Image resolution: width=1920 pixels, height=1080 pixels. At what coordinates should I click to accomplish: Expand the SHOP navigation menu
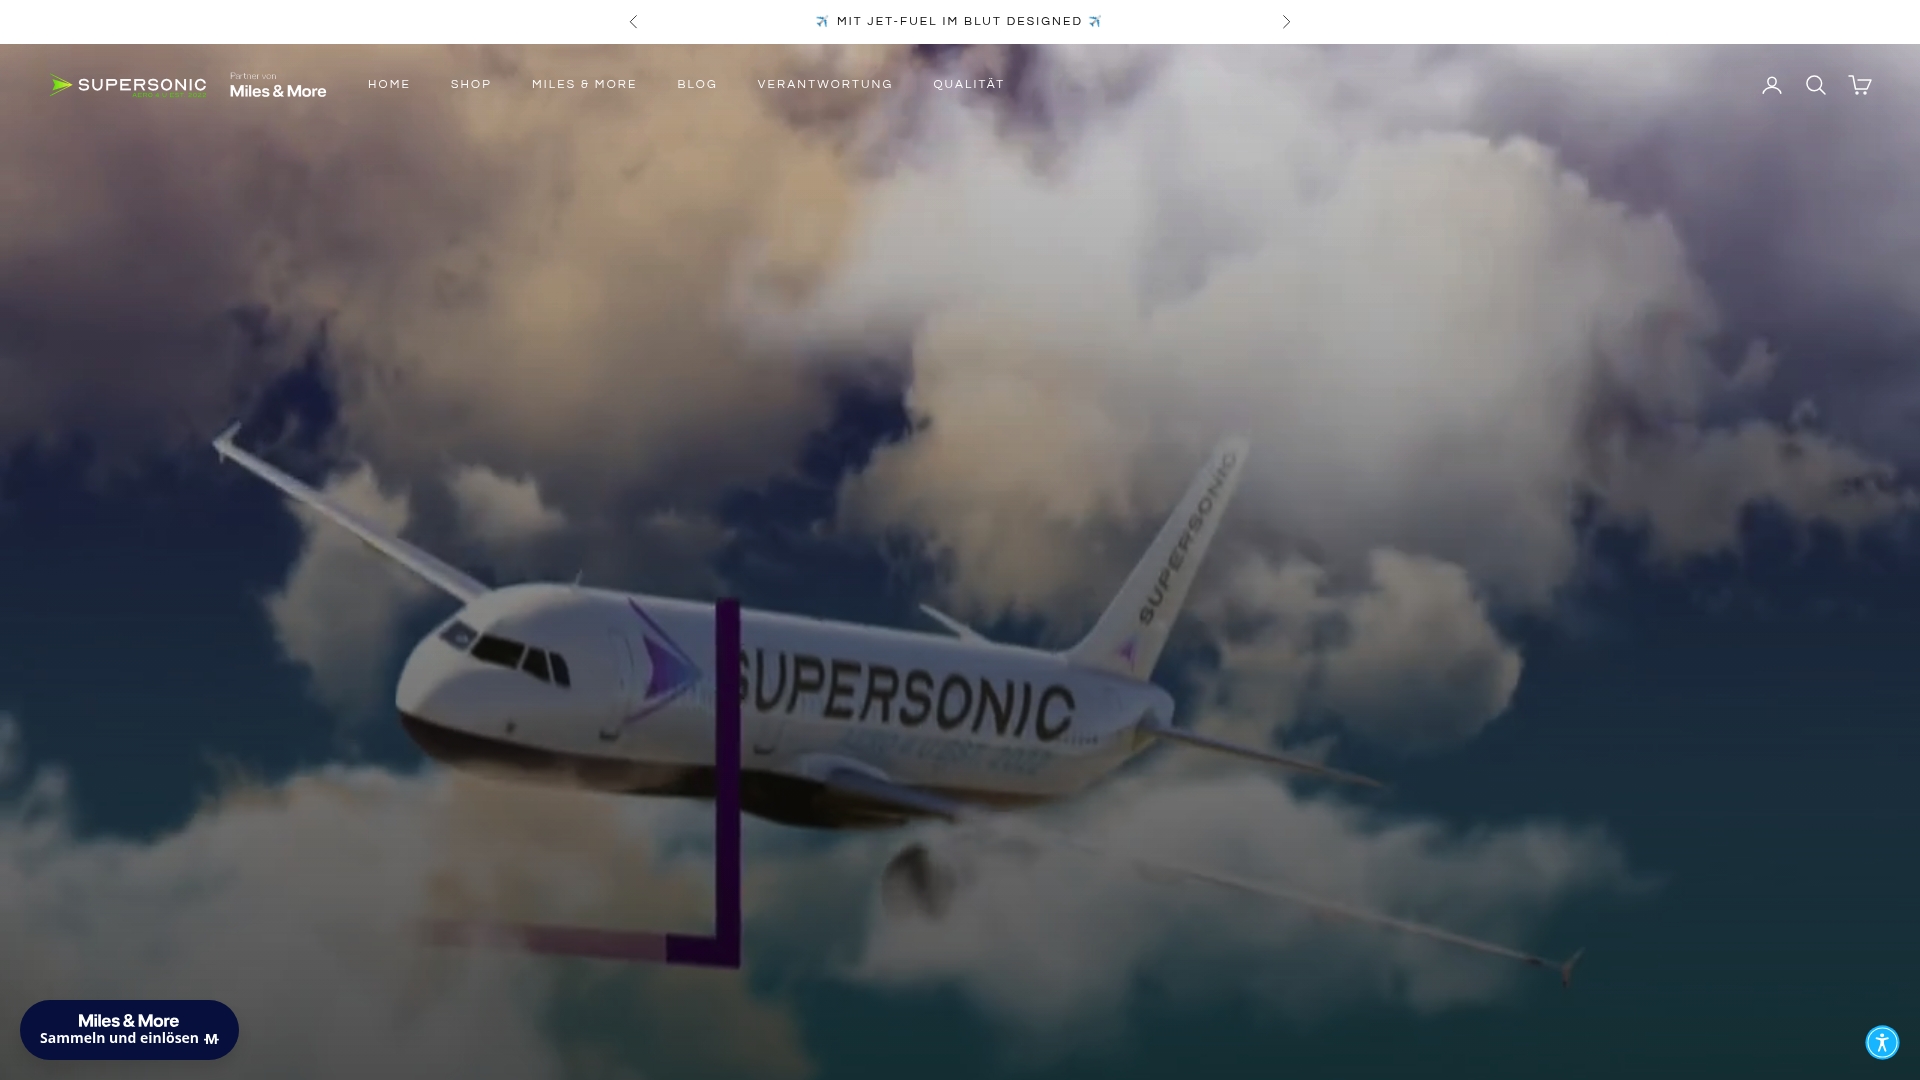point(470,84)
